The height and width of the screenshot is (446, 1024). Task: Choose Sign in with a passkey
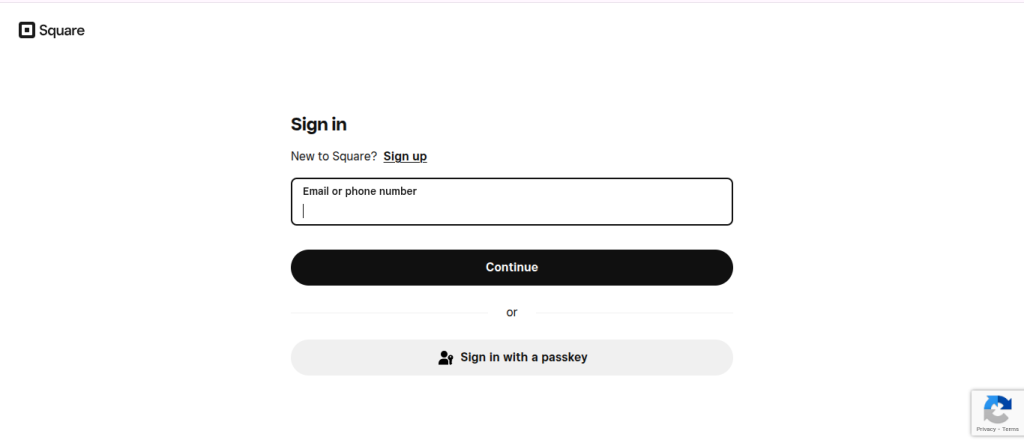click(511, 357)
